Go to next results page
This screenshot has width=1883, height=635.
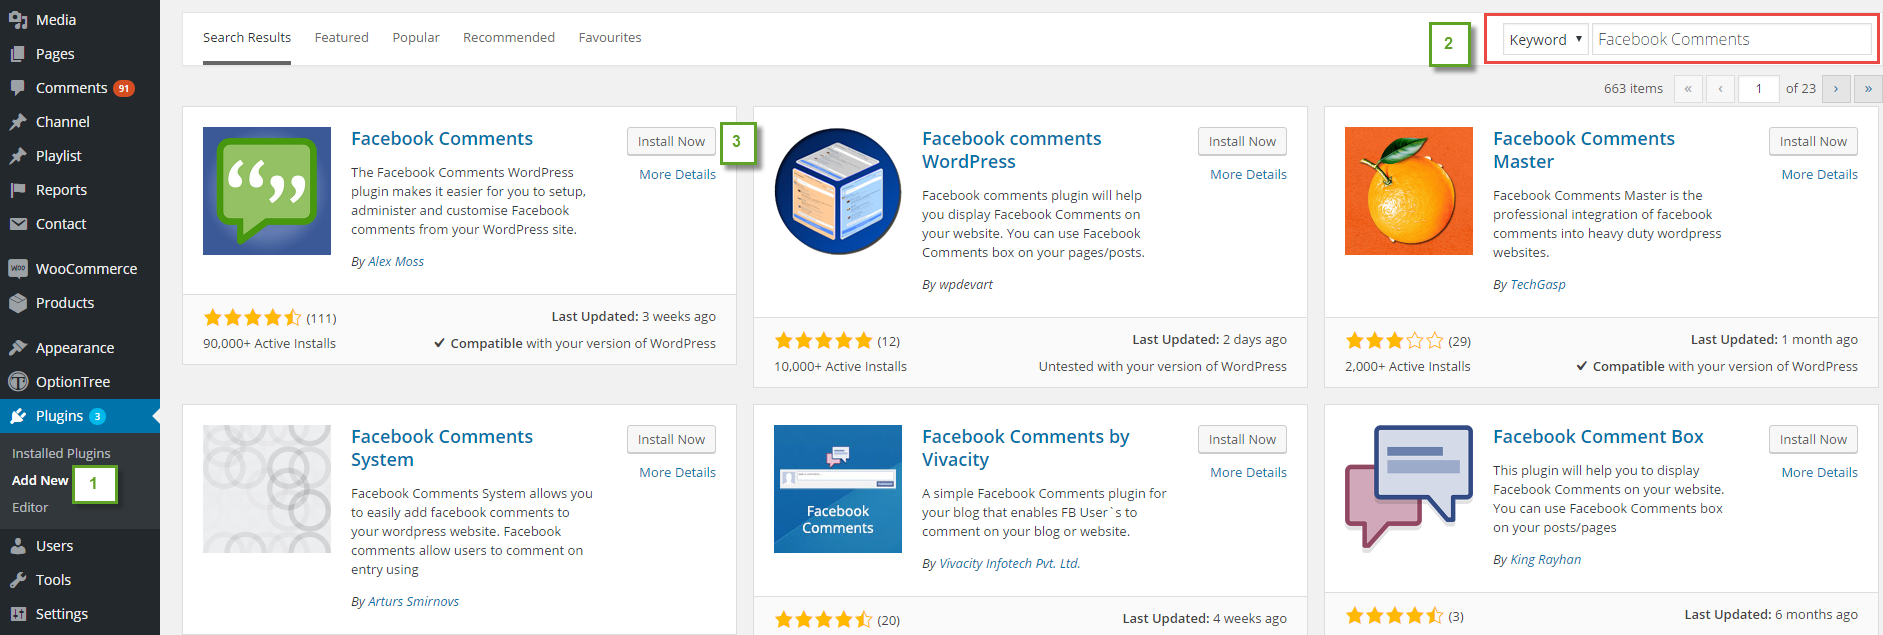point(1836,89)
